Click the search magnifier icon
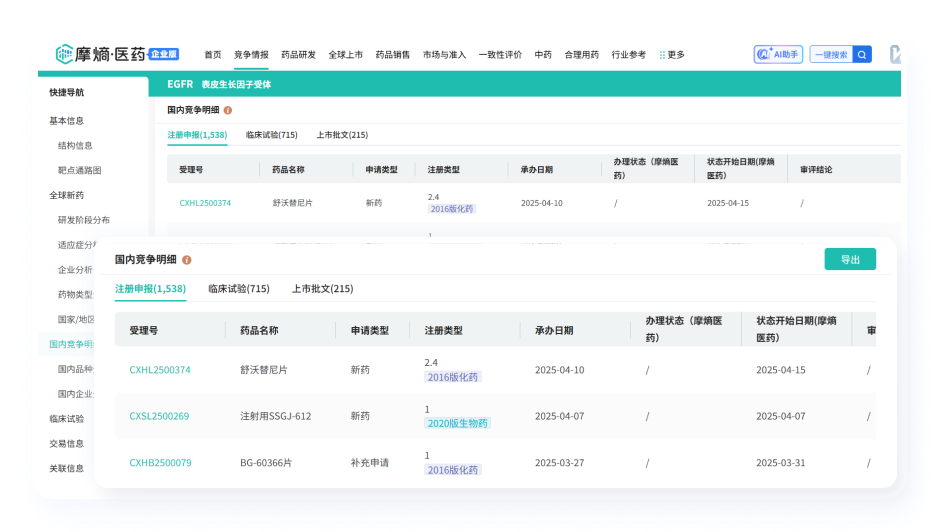Viewport: 940px width, 532px height. coord(861,55)
